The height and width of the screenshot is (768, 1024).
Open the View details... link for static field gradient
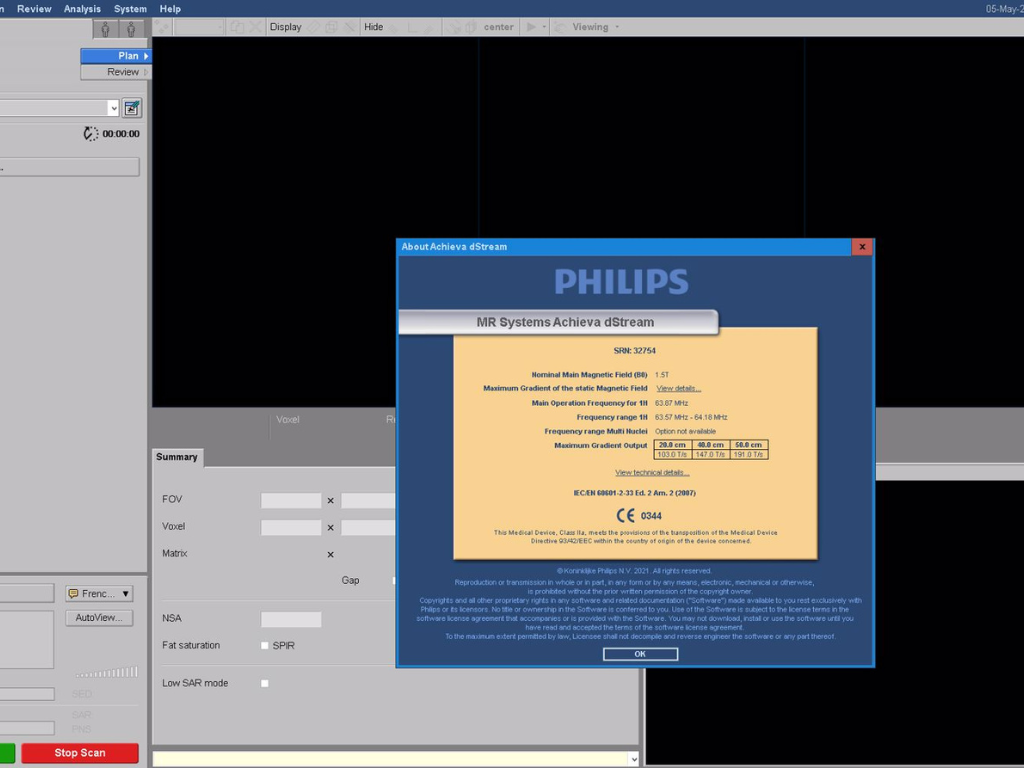coord(678,389)
